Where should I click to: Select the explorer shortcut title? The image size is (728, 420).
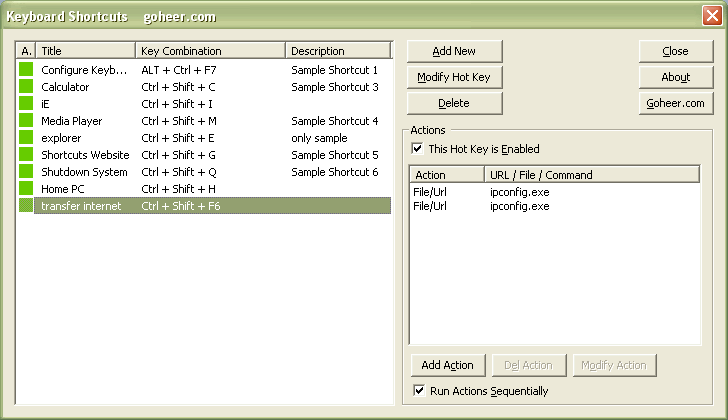(x=61, y=138)
